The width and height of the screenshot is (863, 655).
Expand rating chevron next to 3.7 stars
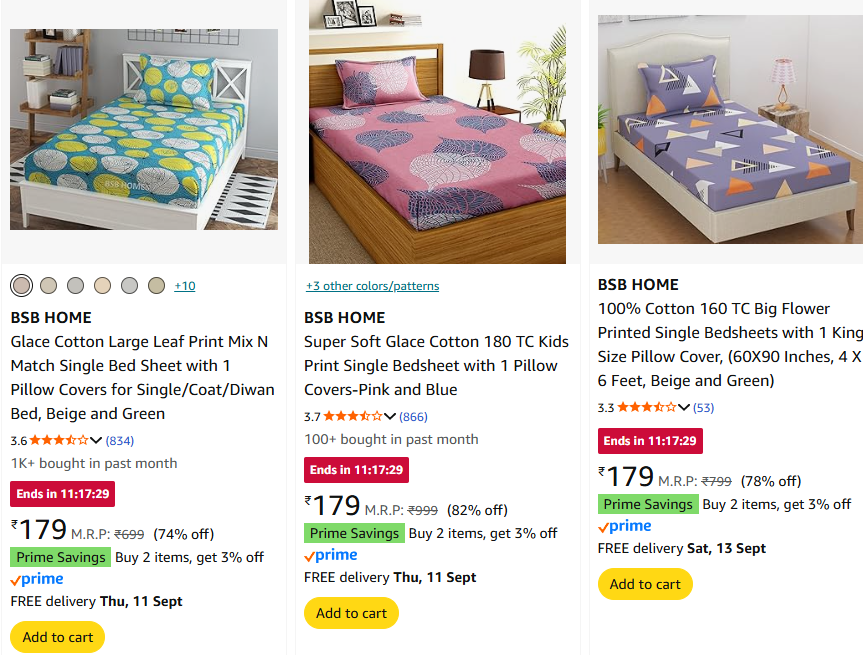[x=390, y=416]
